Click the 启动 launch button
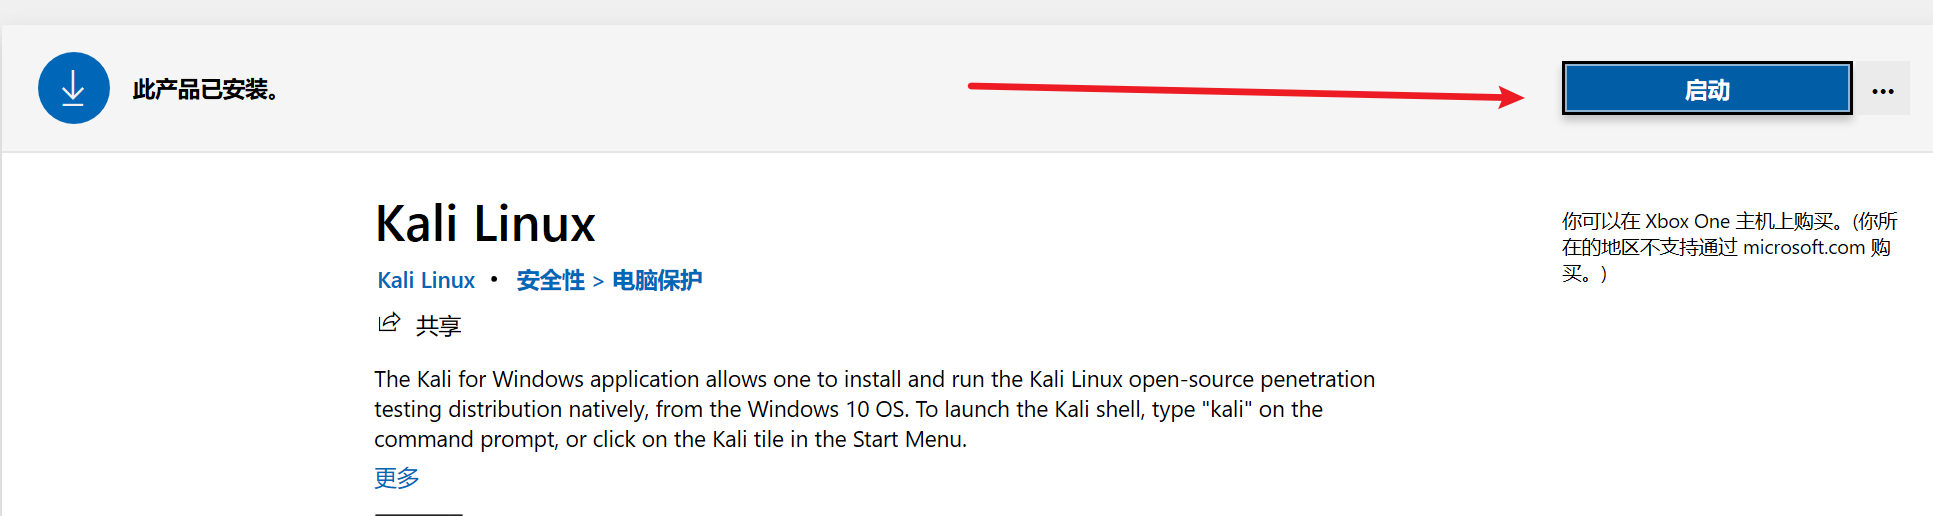1933x516 pixels. point(1706,89)
